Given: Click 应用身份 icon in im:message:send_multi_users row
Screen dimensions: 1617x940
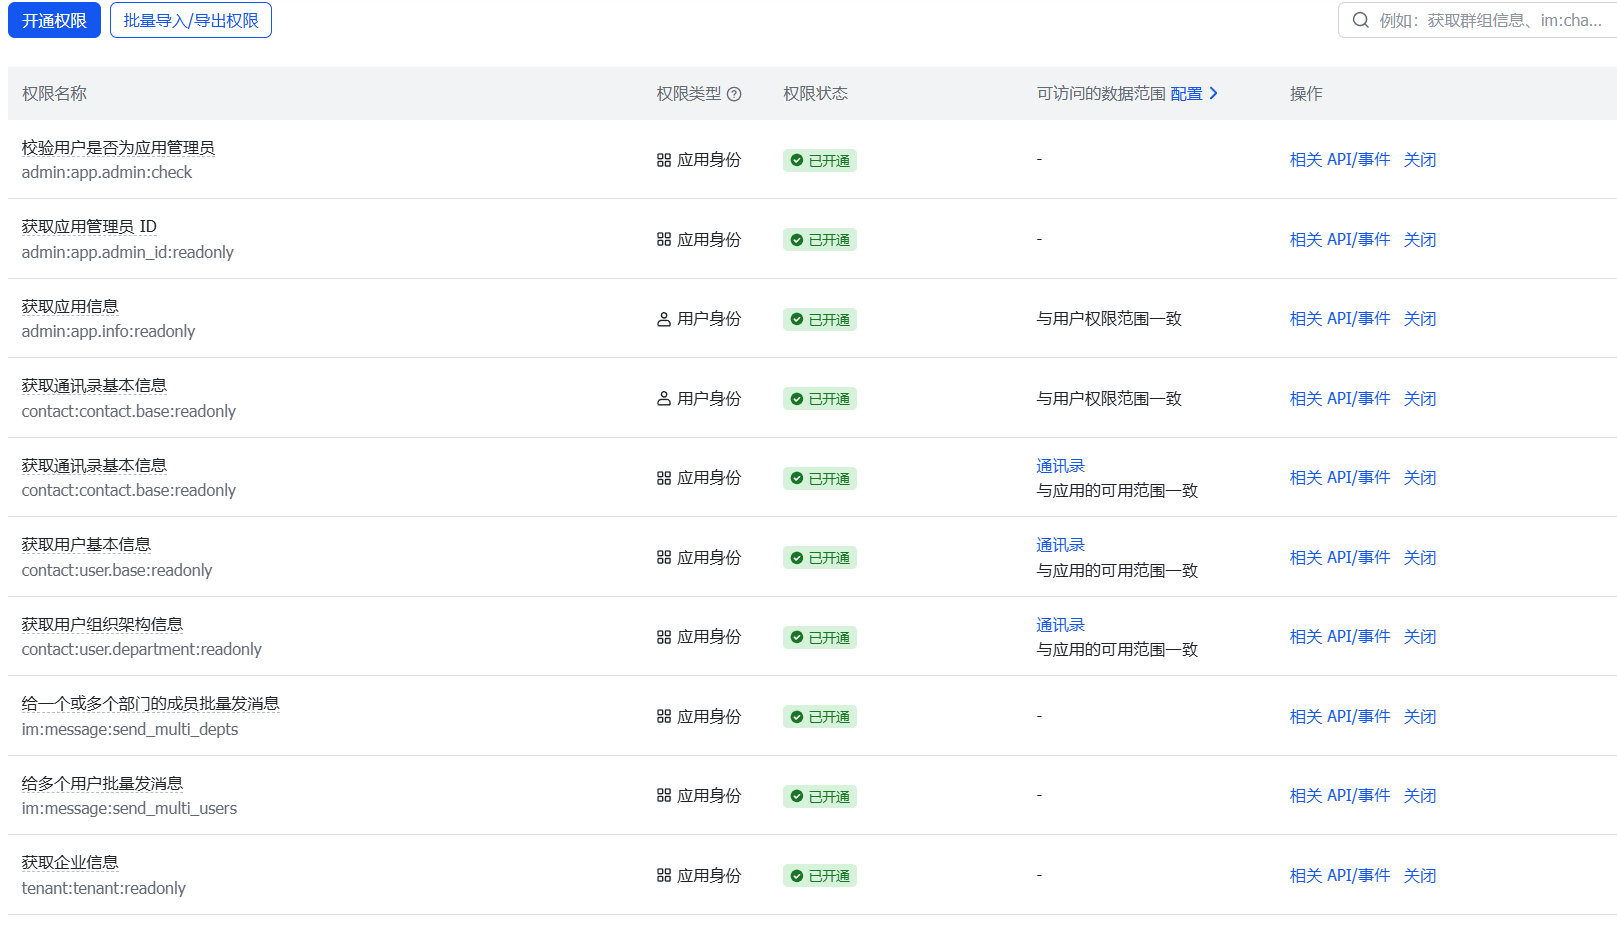Looking at the screenshot, I should tap(664, 796).
